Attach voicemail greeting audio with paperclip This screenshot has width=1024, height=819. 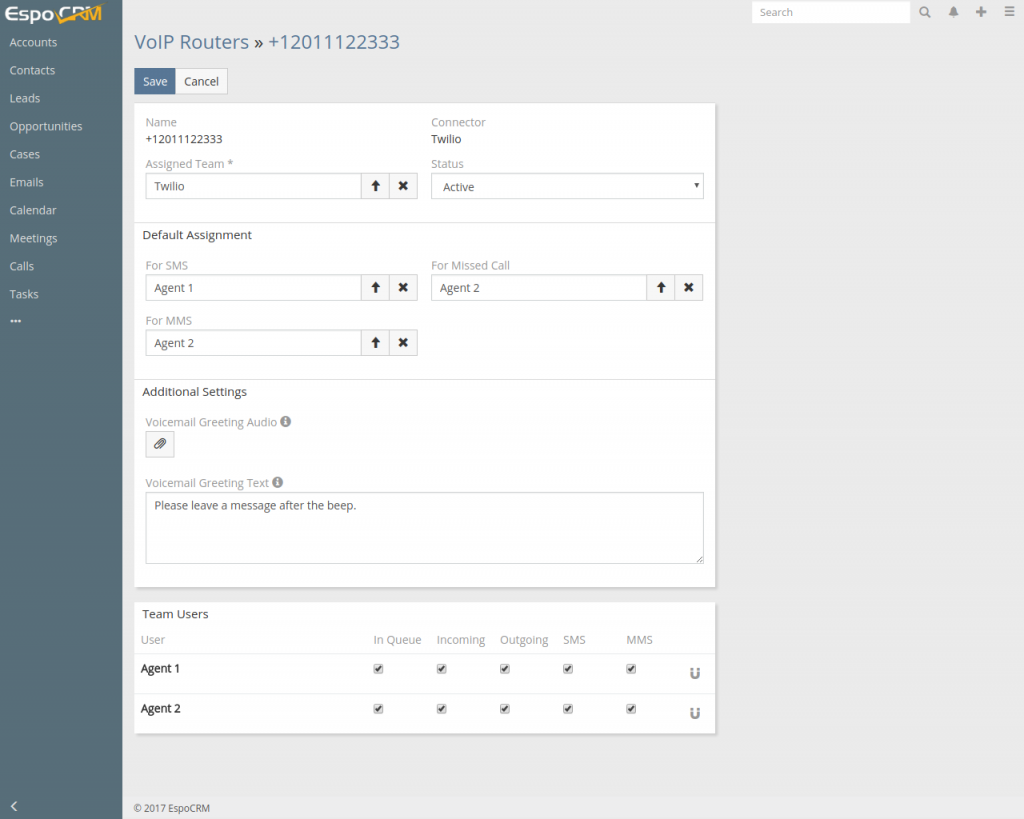click(160, 444)
